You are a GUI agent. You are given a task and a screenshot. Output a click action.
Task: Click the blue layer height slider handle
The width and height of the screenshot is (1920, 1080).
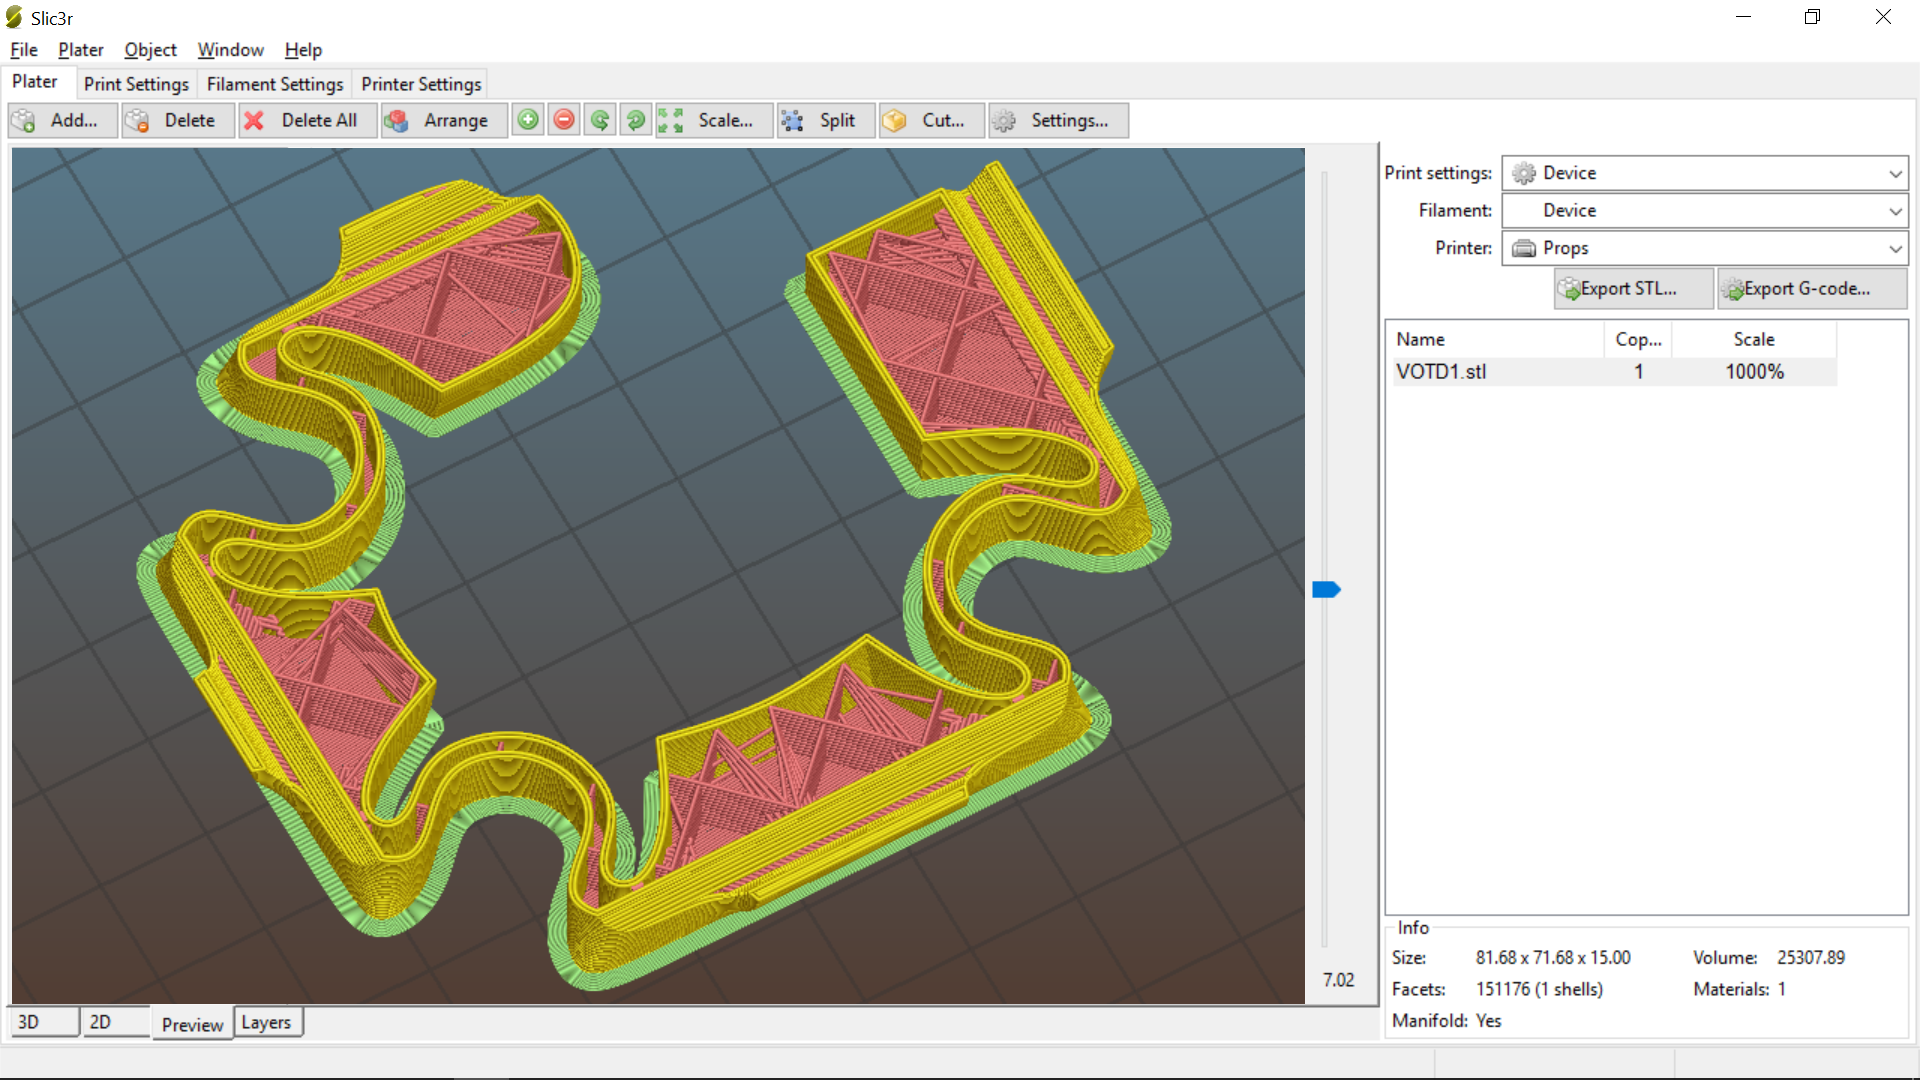(1326, 590)
